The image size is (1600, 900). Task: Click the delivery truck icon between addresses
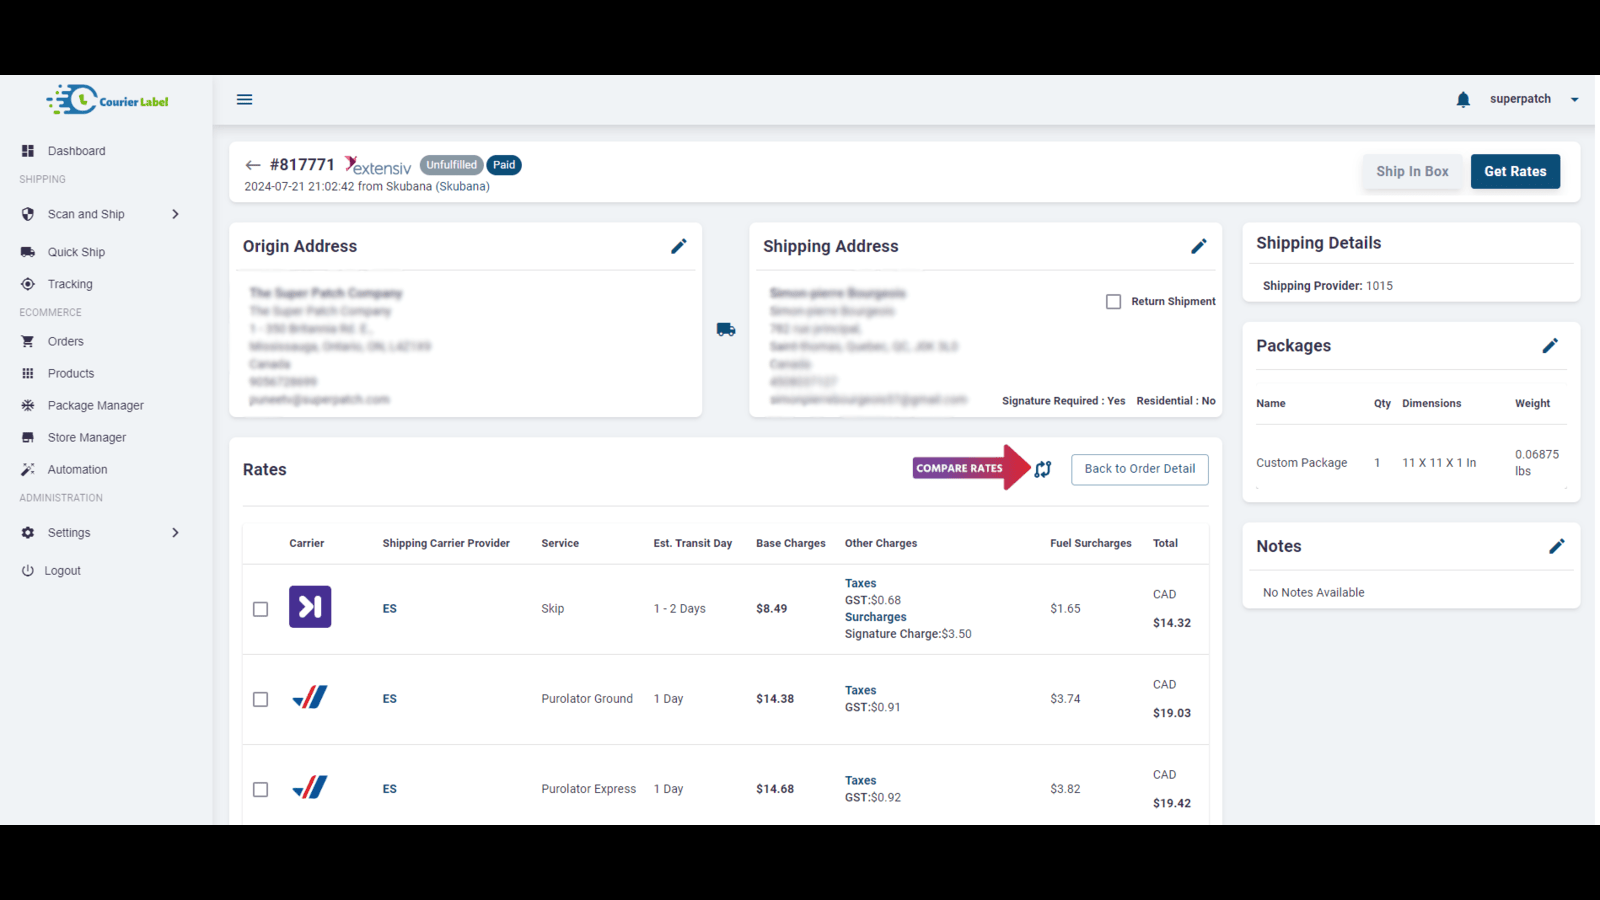(x=726, y=329)
